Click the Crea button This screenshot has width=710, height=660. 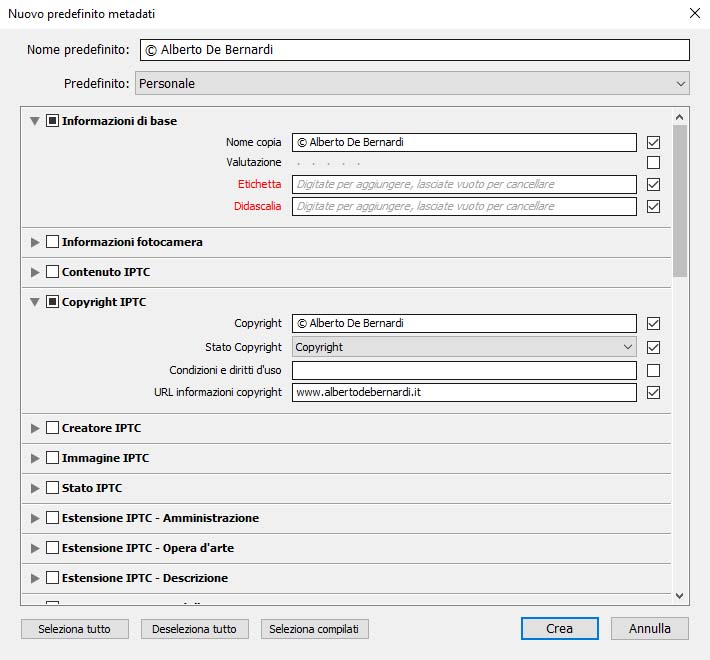point(559,629)
